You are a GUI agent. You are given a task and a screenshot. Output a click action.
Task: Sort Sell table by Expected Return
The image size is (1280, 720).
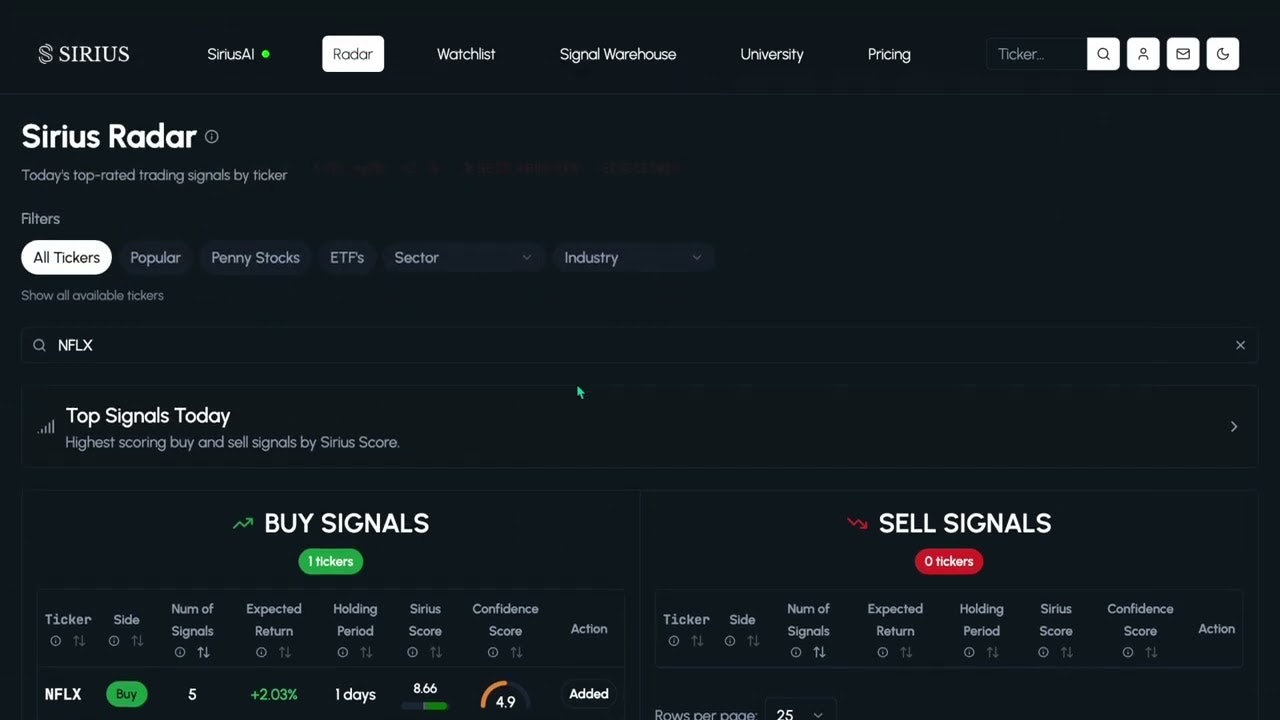(x=906, y=652)
